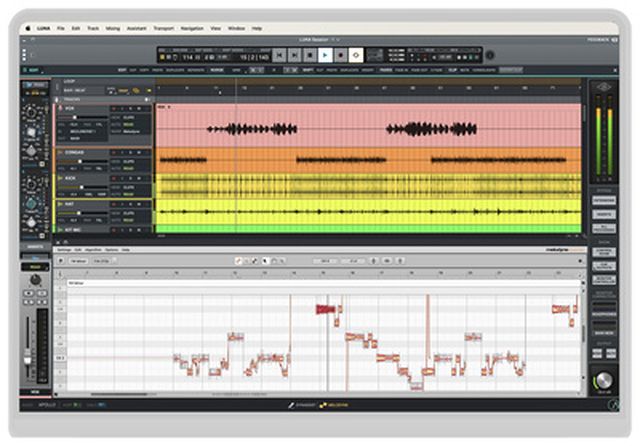Open the Melodyne Algorithm menu
The height and width of the screenshot is (446, 640).
click(94, 249)
